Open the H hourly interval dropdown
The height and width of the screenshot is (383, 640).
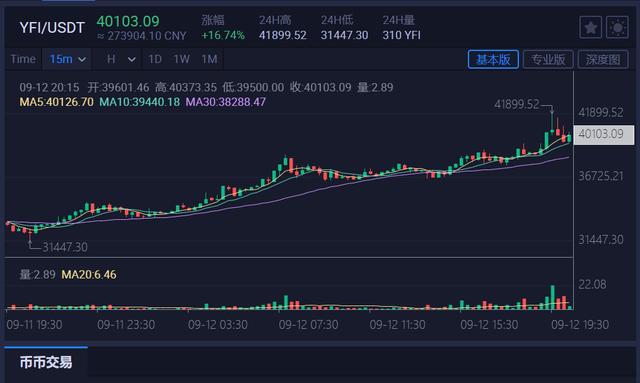click(111, 59)
